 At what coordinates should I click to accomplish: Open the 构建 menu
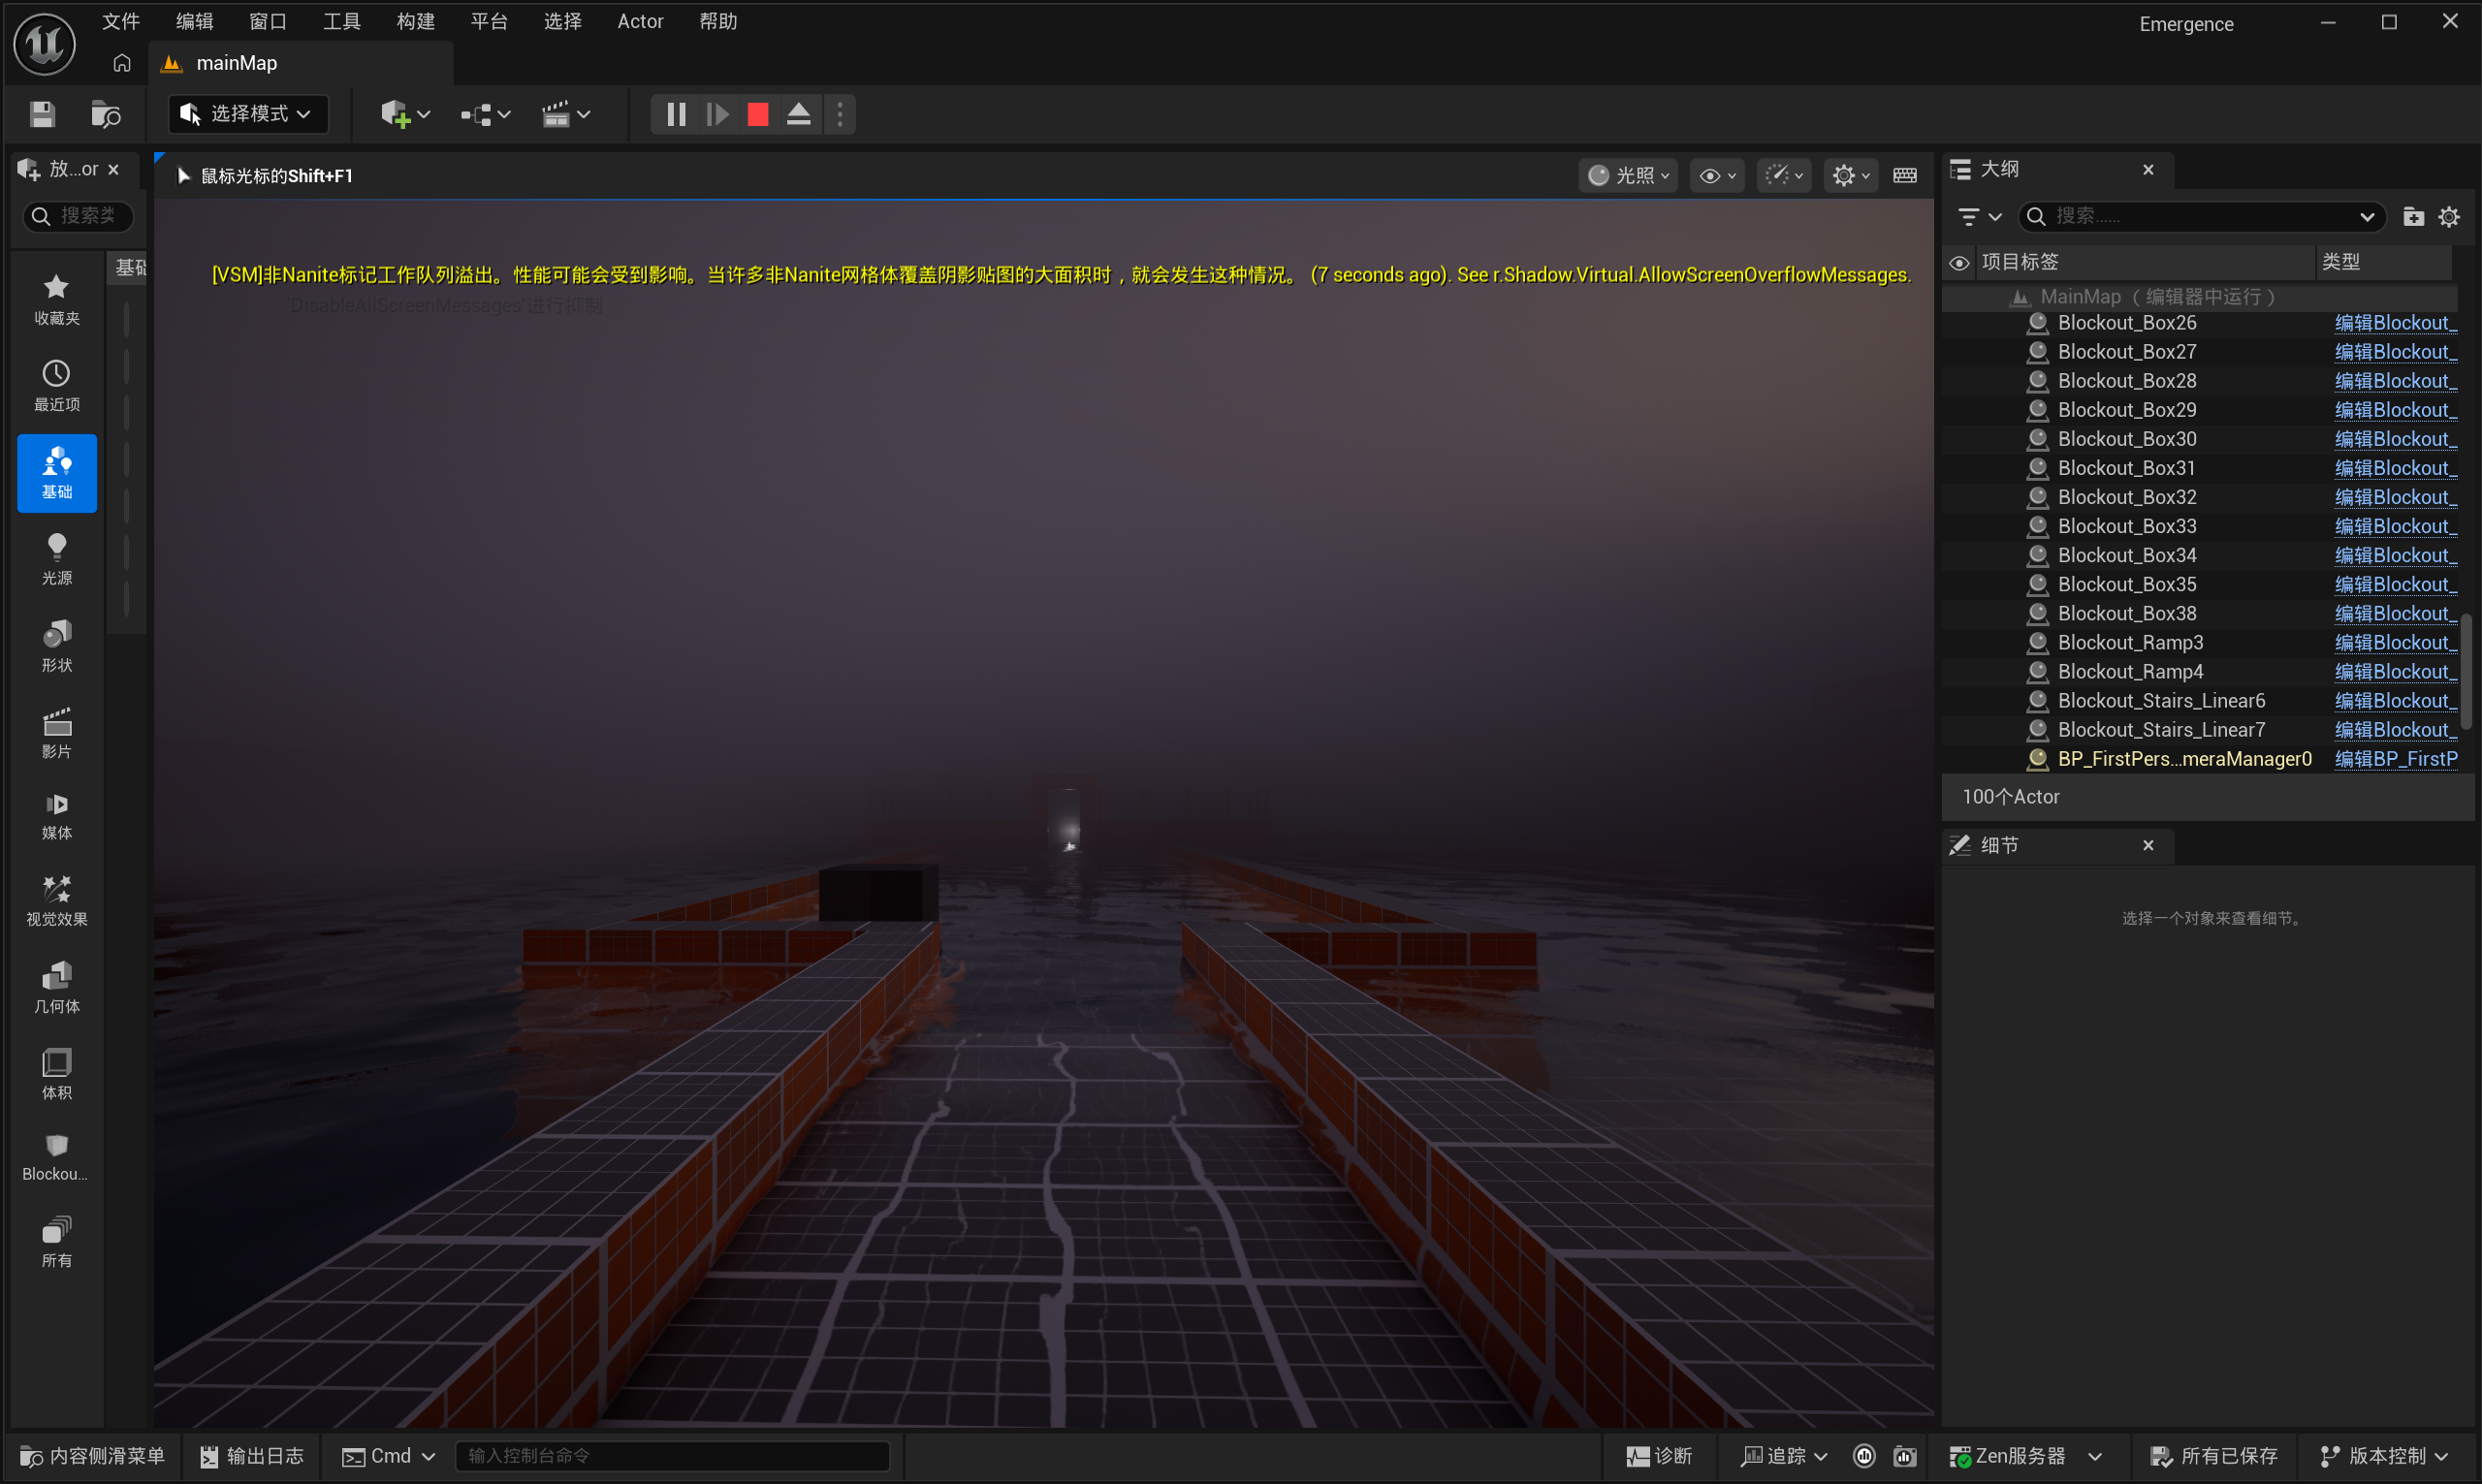416,21
